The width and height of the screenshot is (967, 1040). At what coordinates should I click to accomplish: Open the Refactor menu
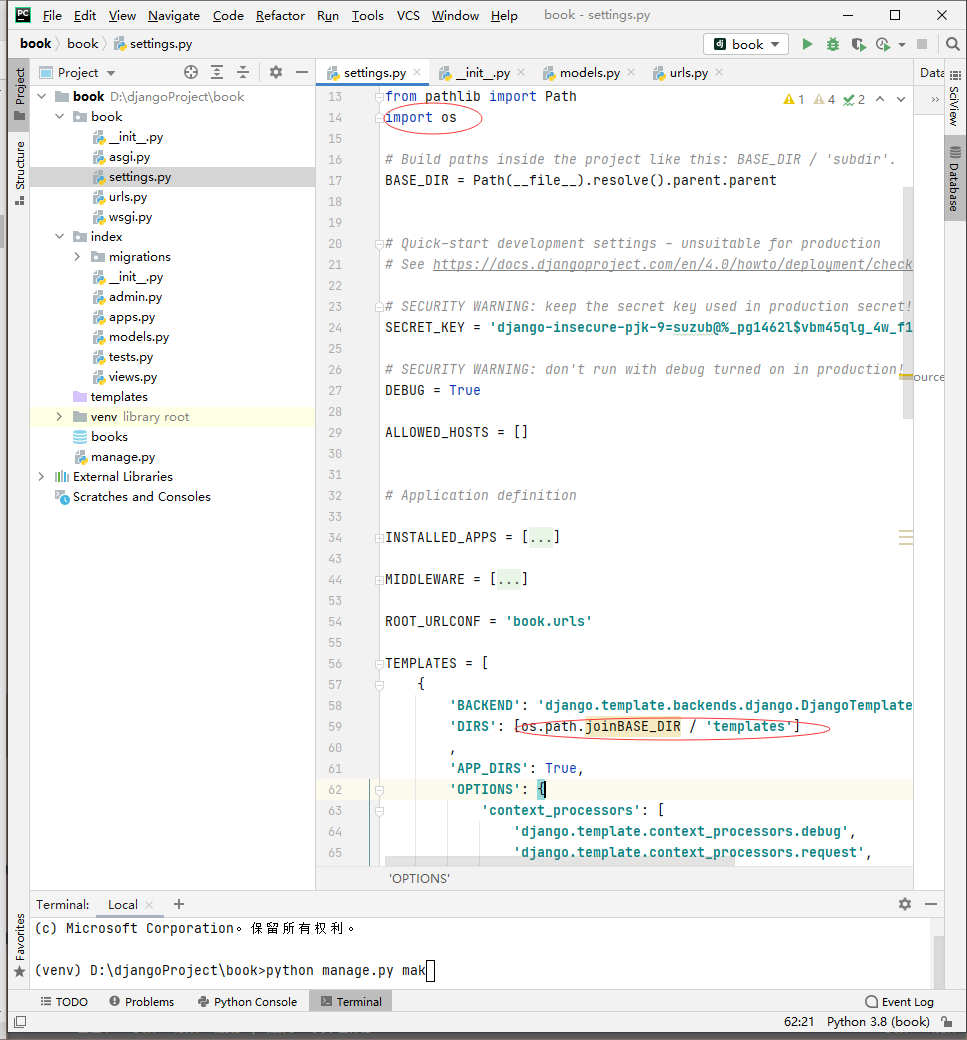click(x=280, y=15)
